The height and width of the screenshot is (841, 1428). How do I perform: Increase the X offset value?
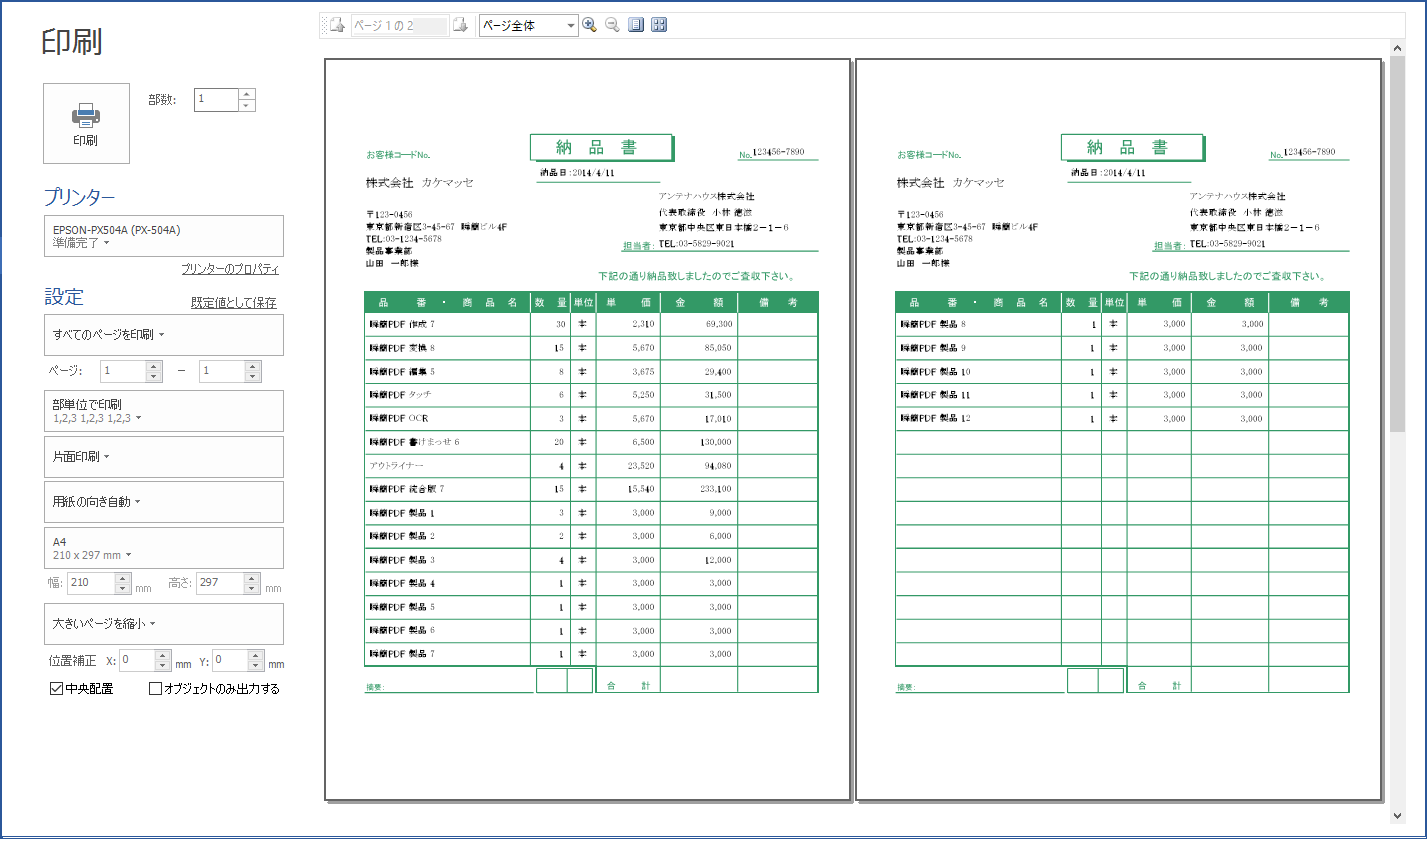(163, 656)
